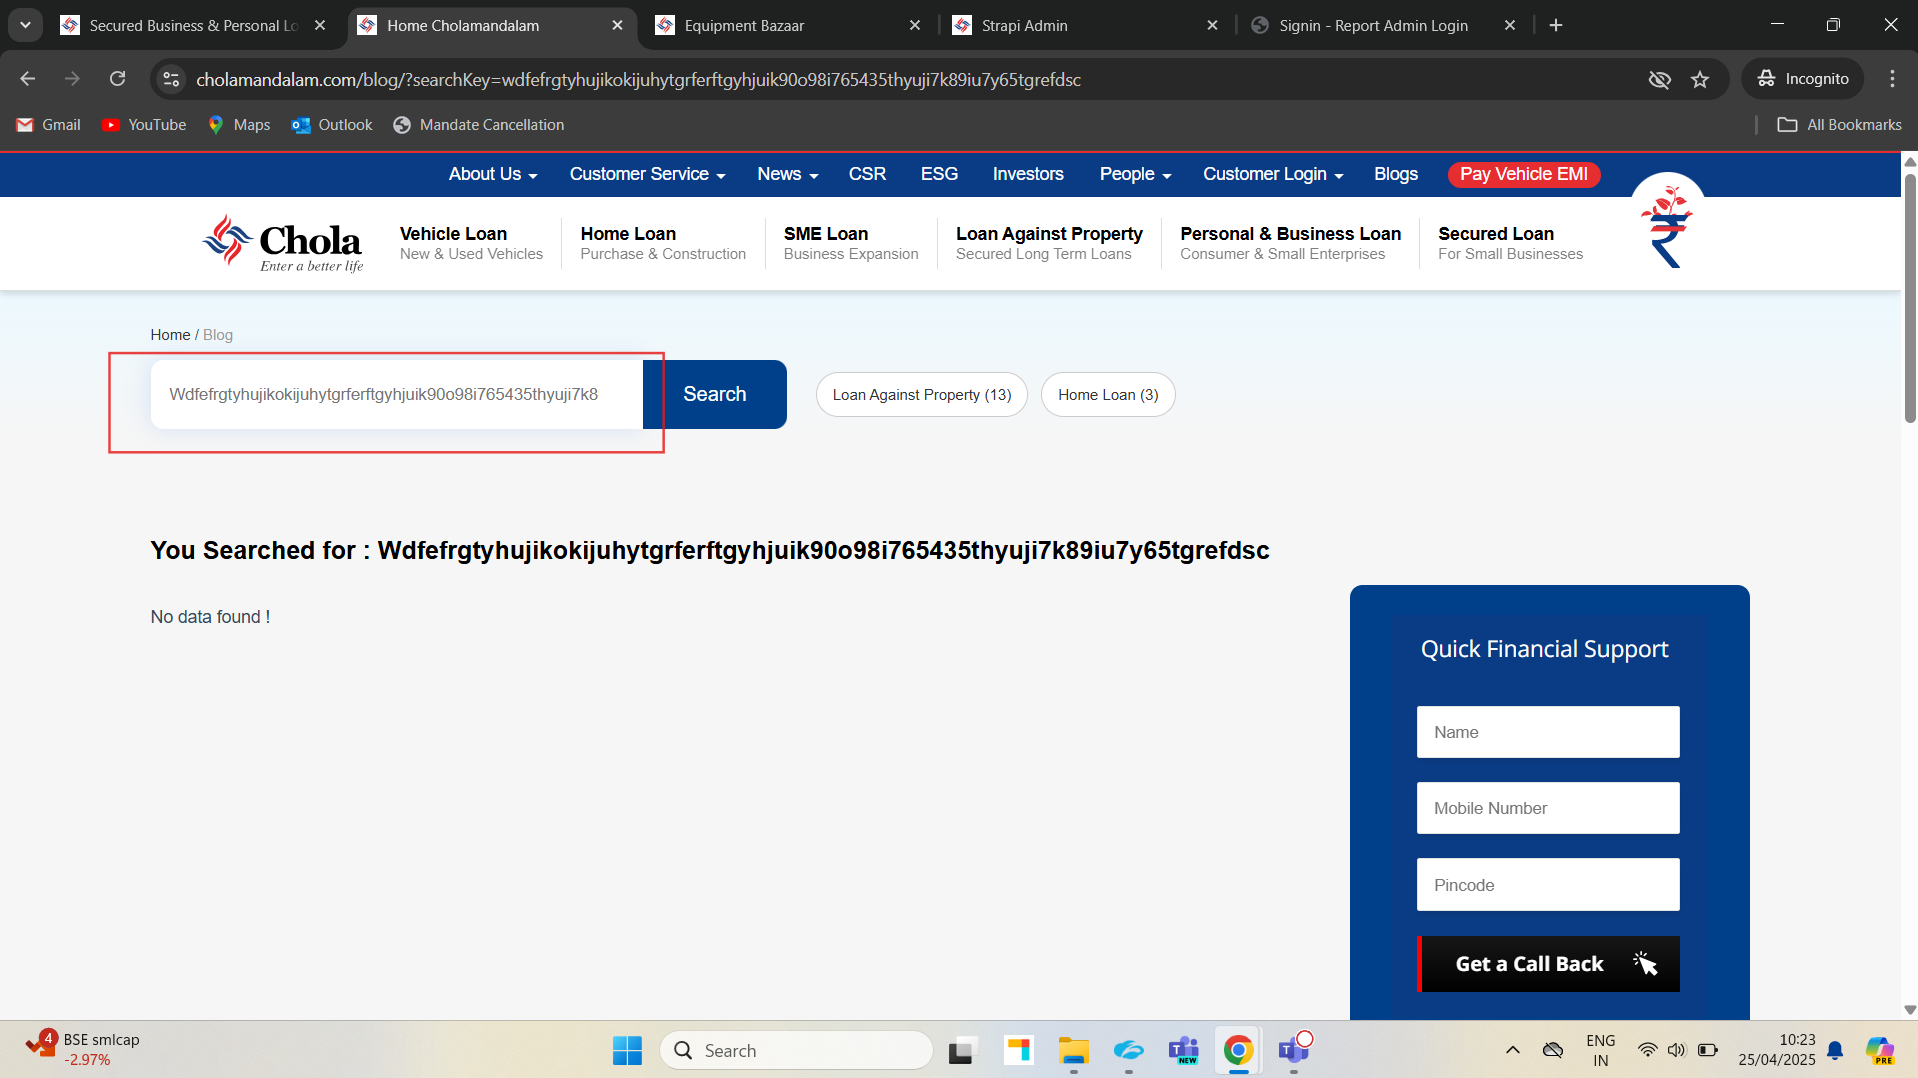Open SME Loan section

(x=851, y=243)
